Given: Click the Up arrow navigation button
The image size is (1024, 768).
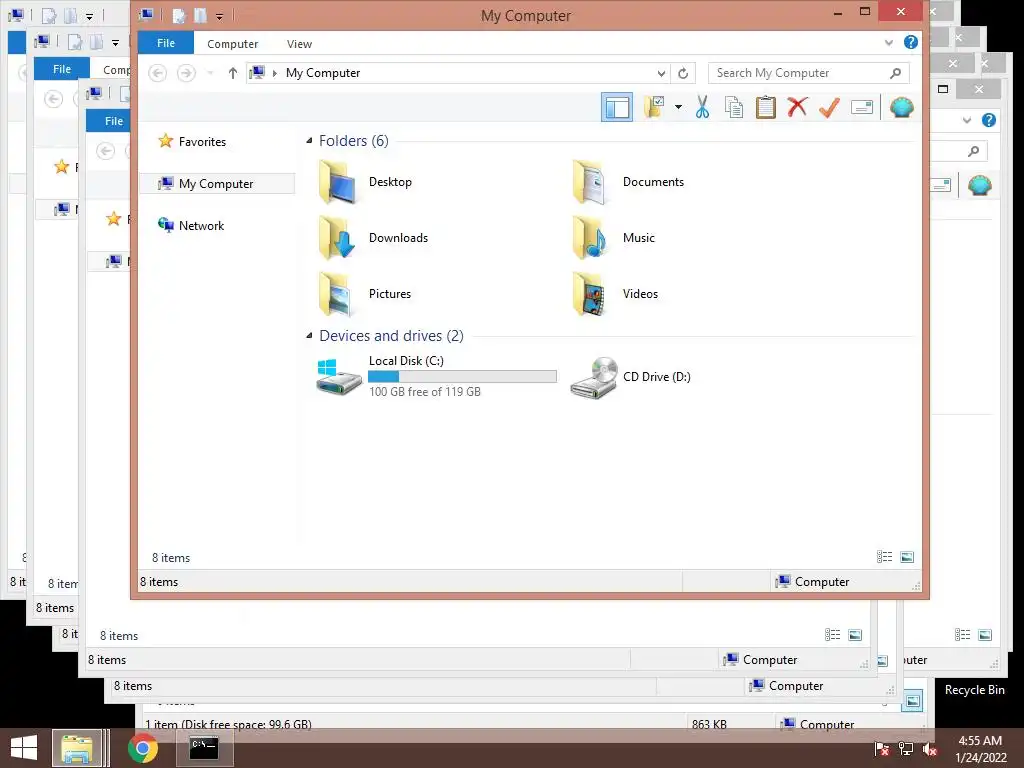Looking at the screenshot, I should tap(232, 73).
